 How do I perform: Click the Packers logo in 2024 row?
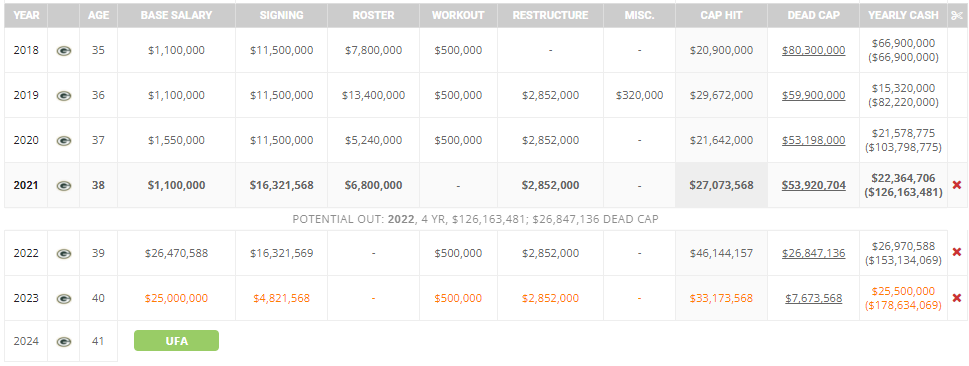point(64,341)
